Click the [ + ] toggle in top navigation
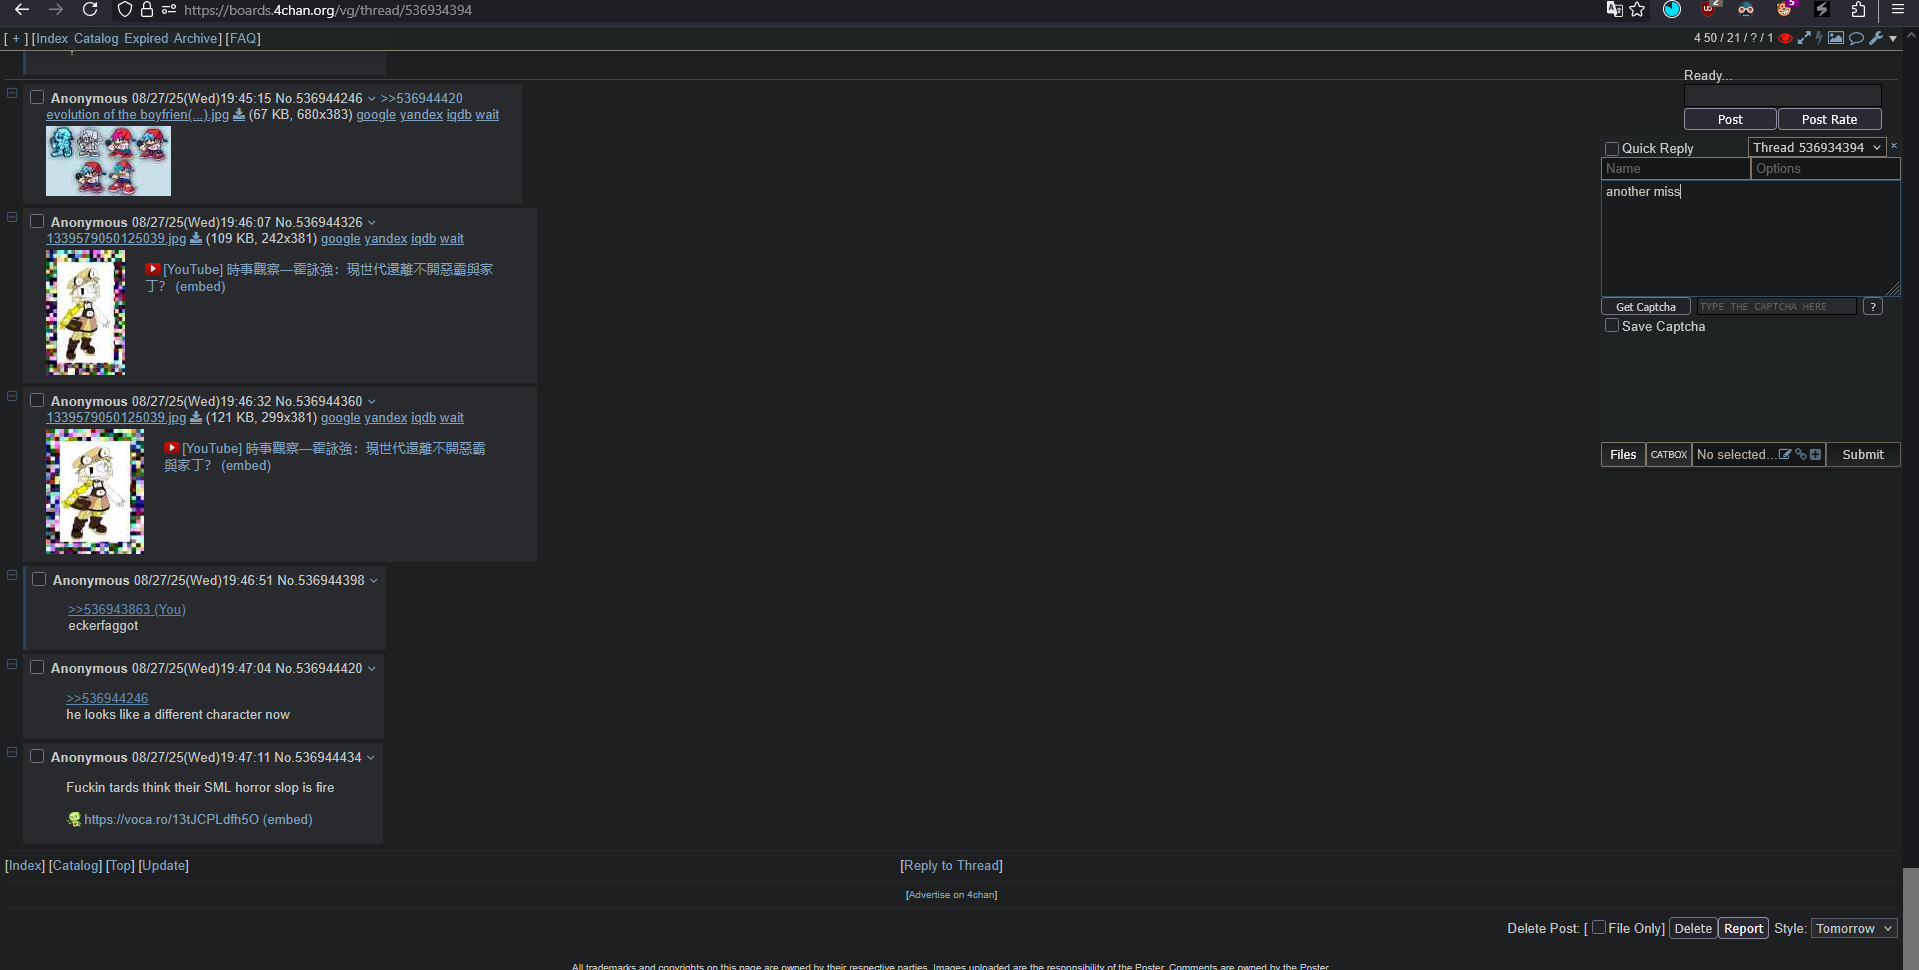Screen dimensions: 1919x970 pos(16,39)
